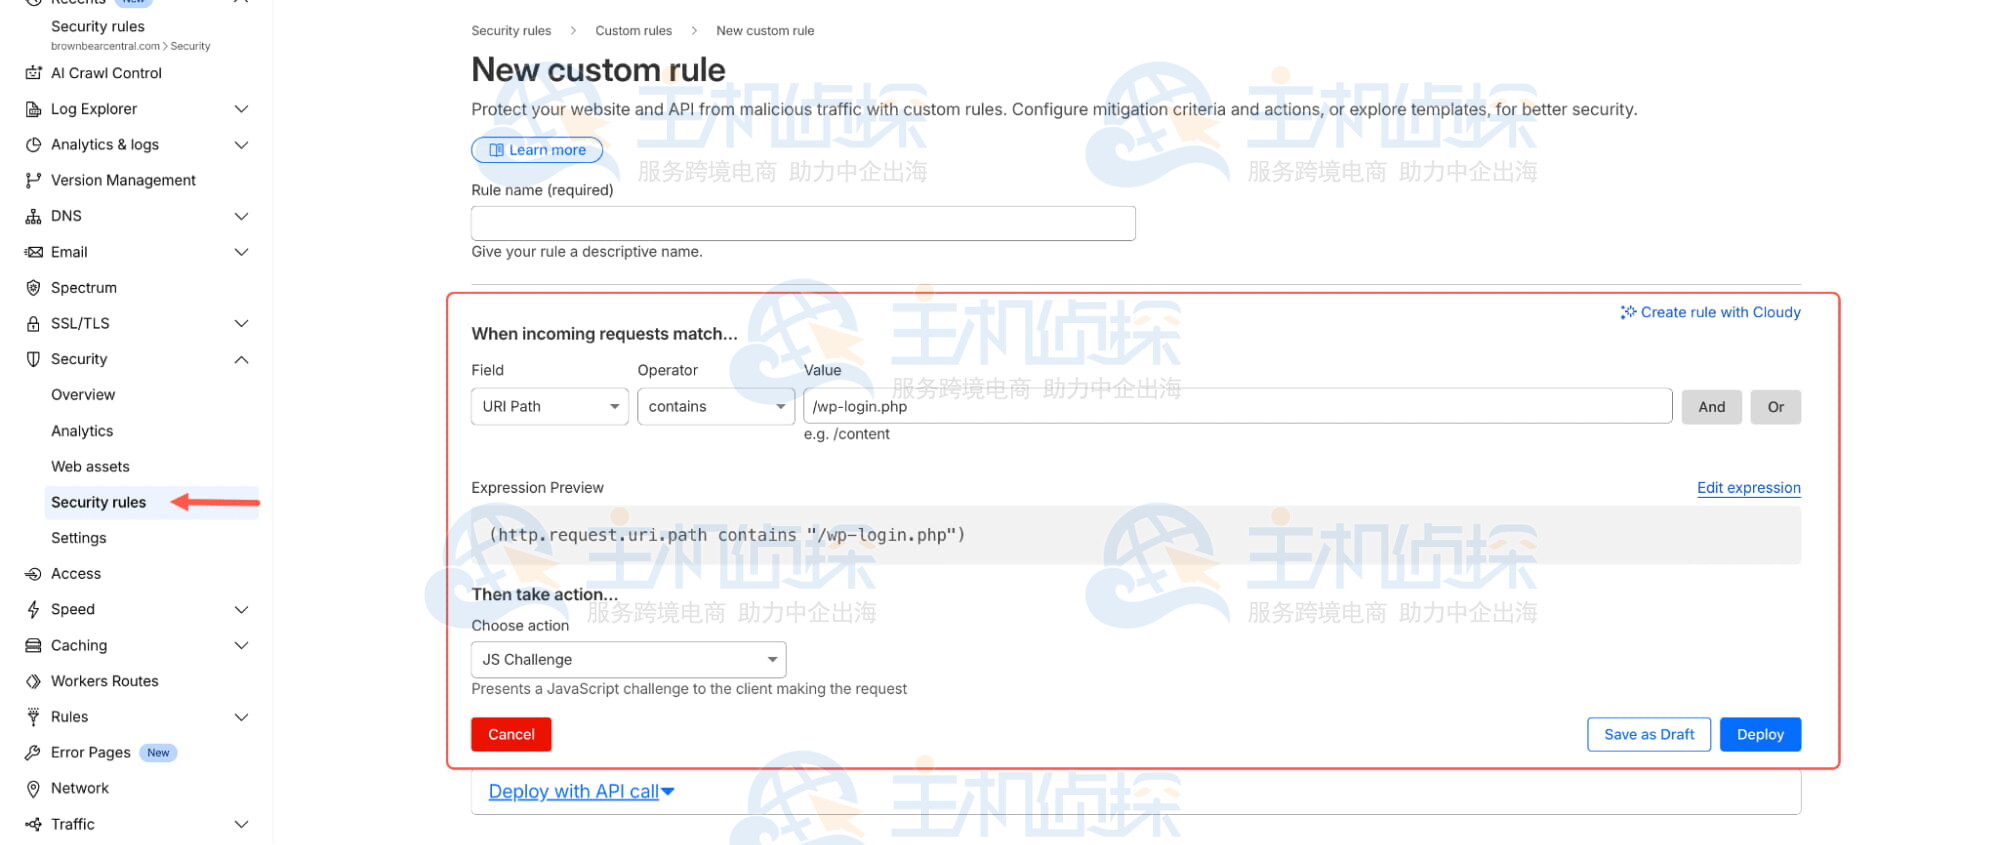Screen dimensions: 1999x845
Task: Click the Expression Preview code box
Action: click(x=1136, y=535)
